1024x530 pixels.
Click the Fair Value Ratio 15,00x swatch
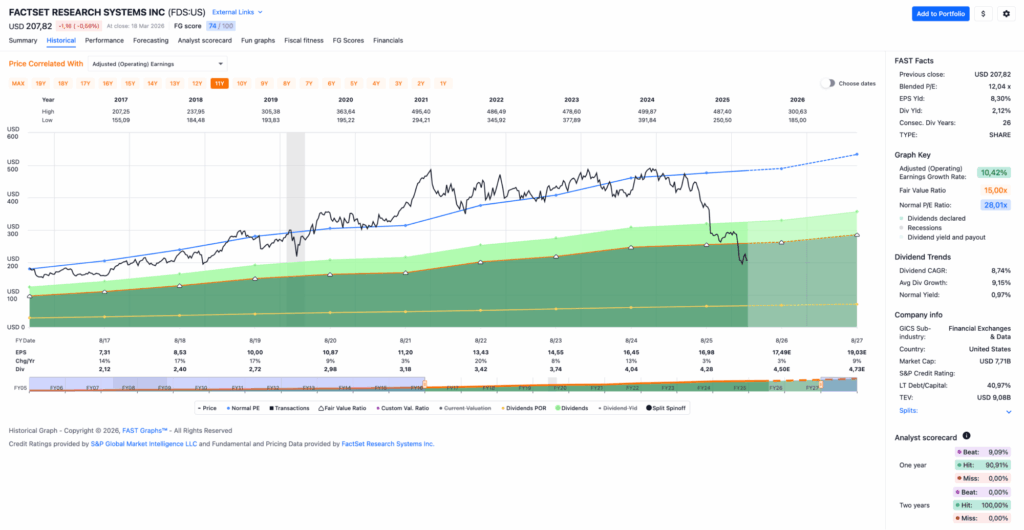coord(993,189)
